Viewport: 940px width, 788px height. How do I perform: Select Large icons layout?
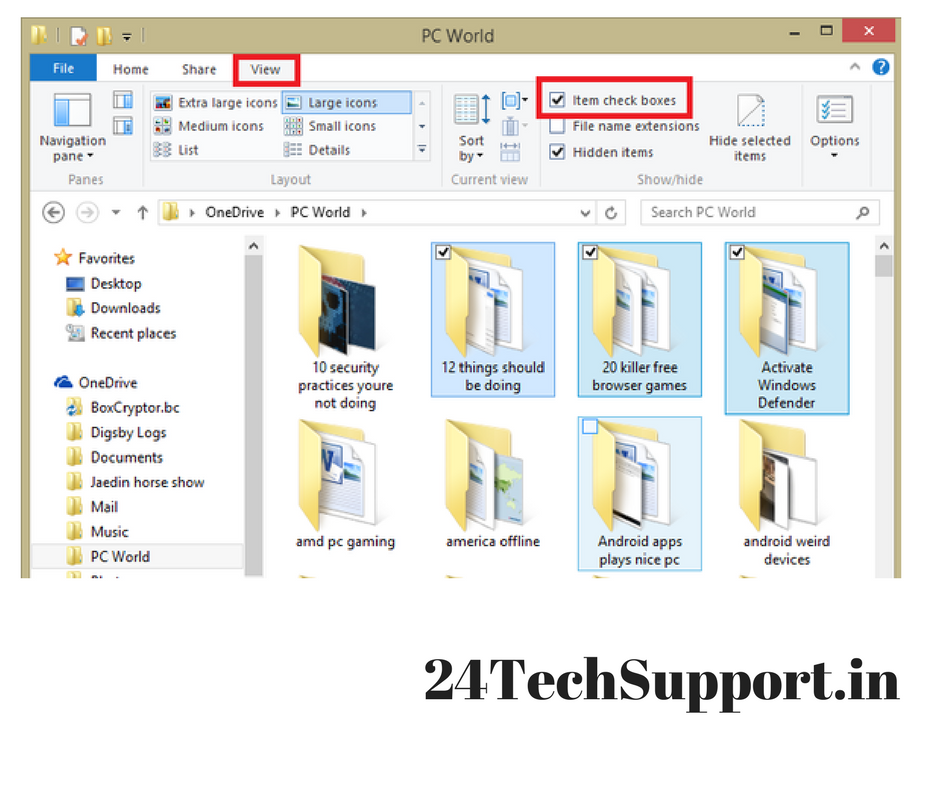click(347, 103)
